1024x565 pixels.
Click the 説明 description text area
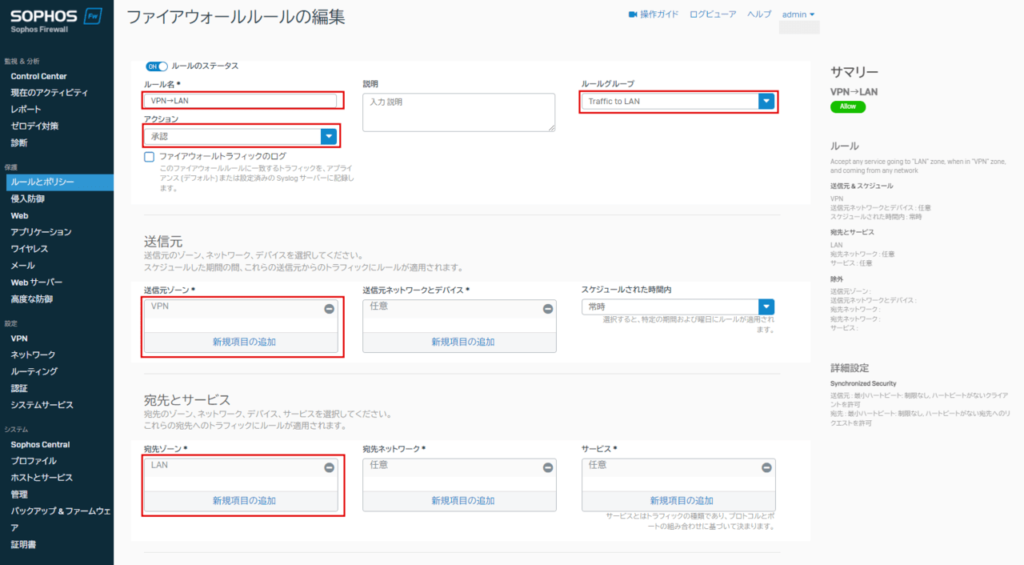pos(458,112)
